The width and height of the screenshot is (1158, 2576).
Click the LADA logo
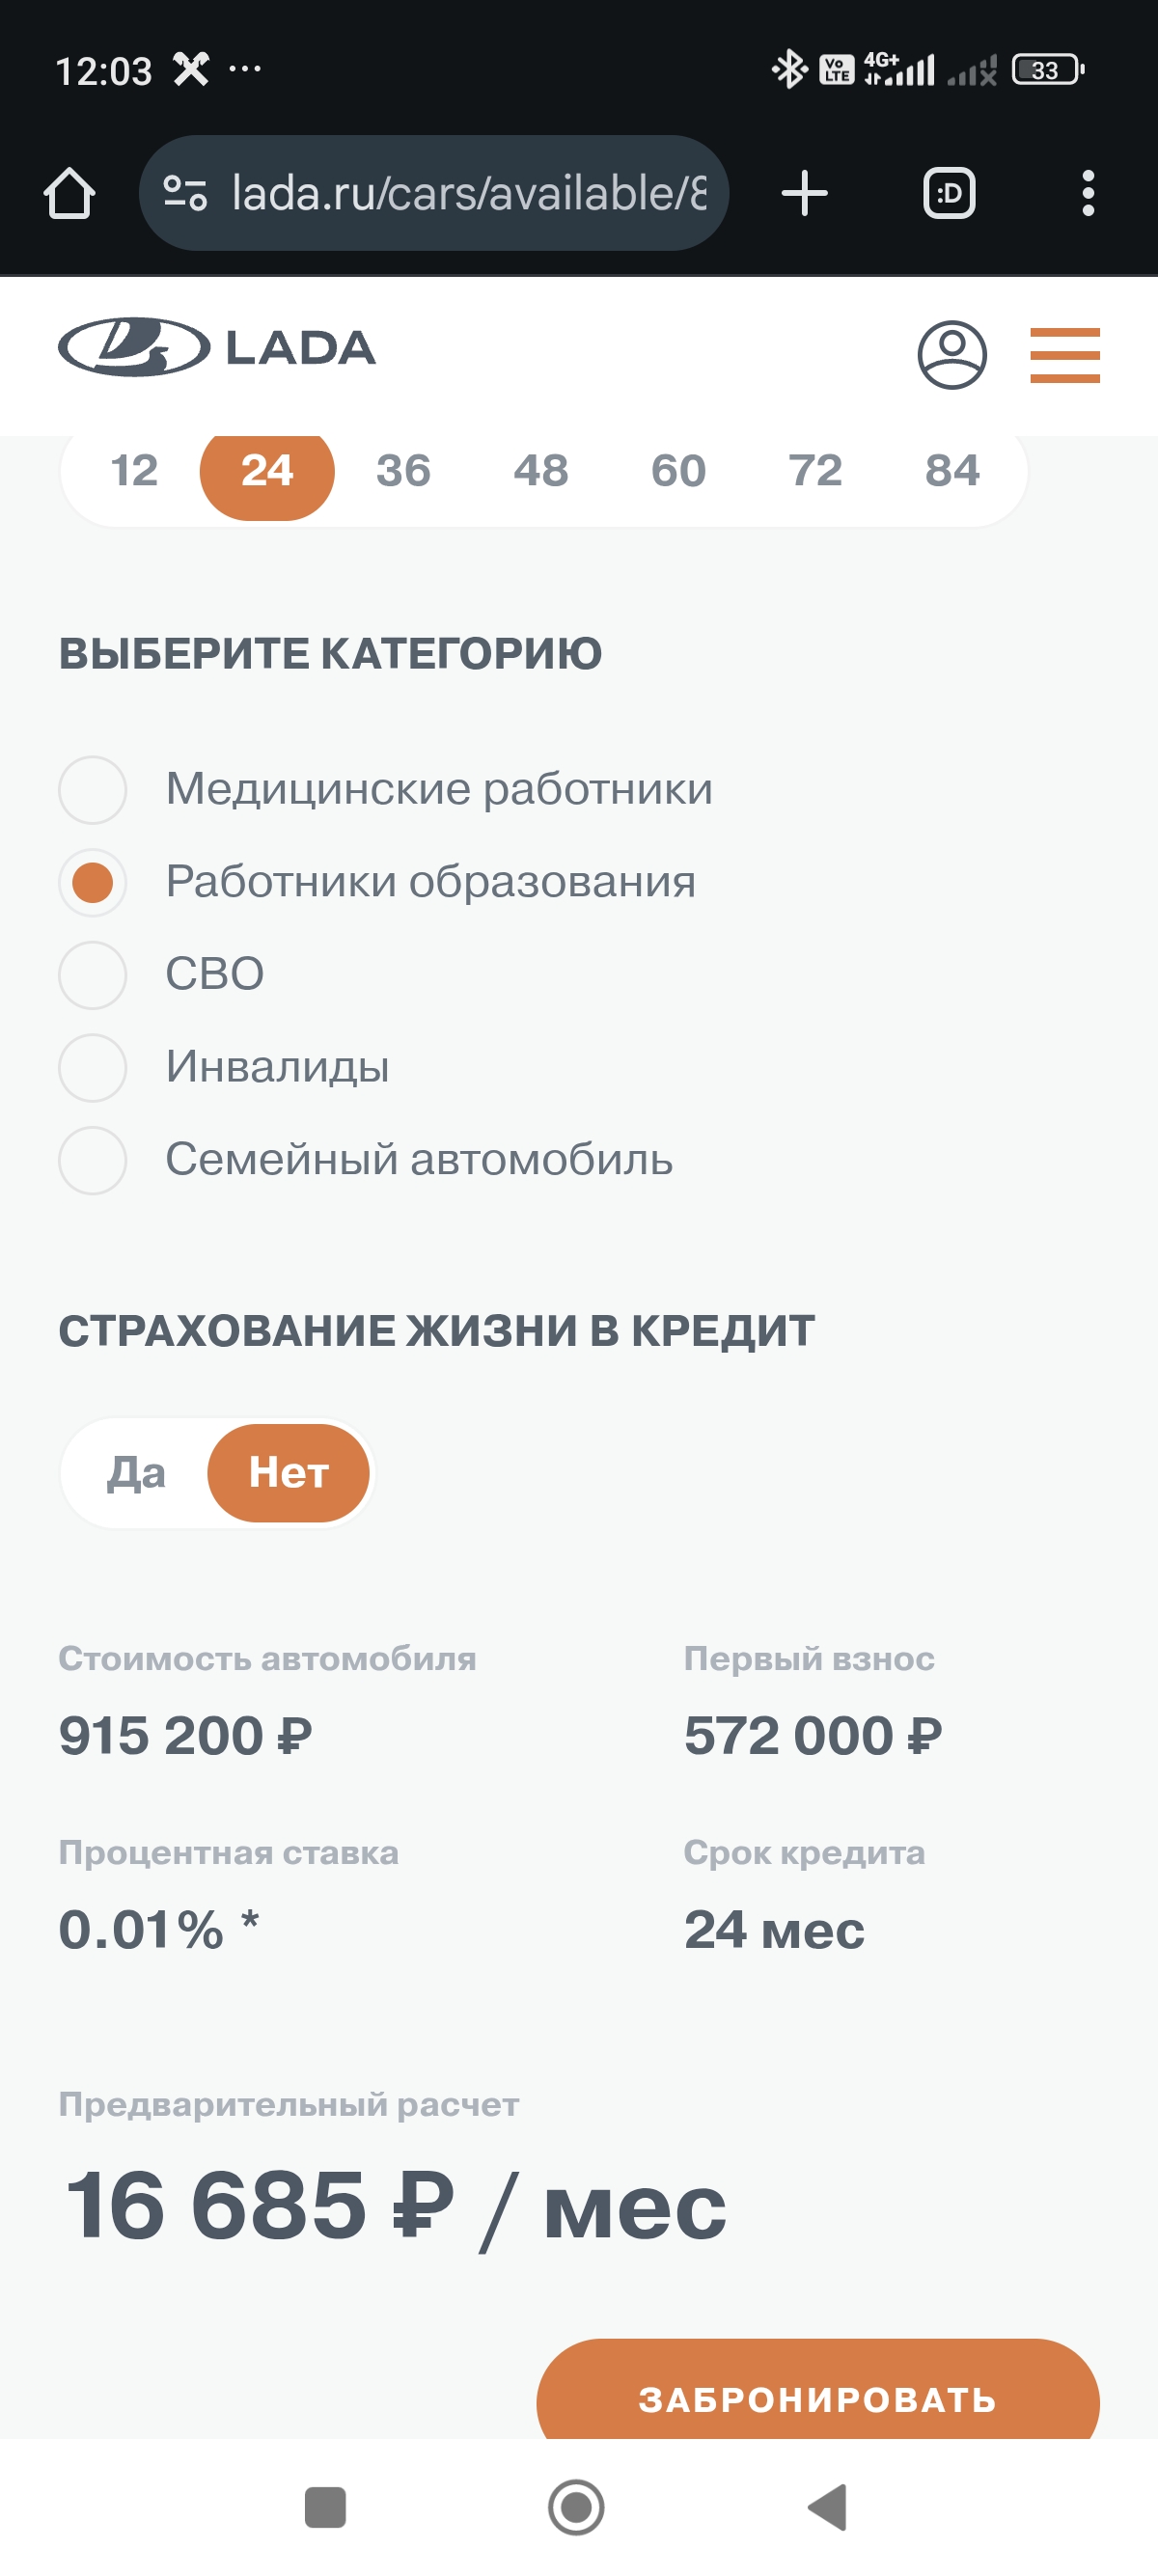click(217, 348)
